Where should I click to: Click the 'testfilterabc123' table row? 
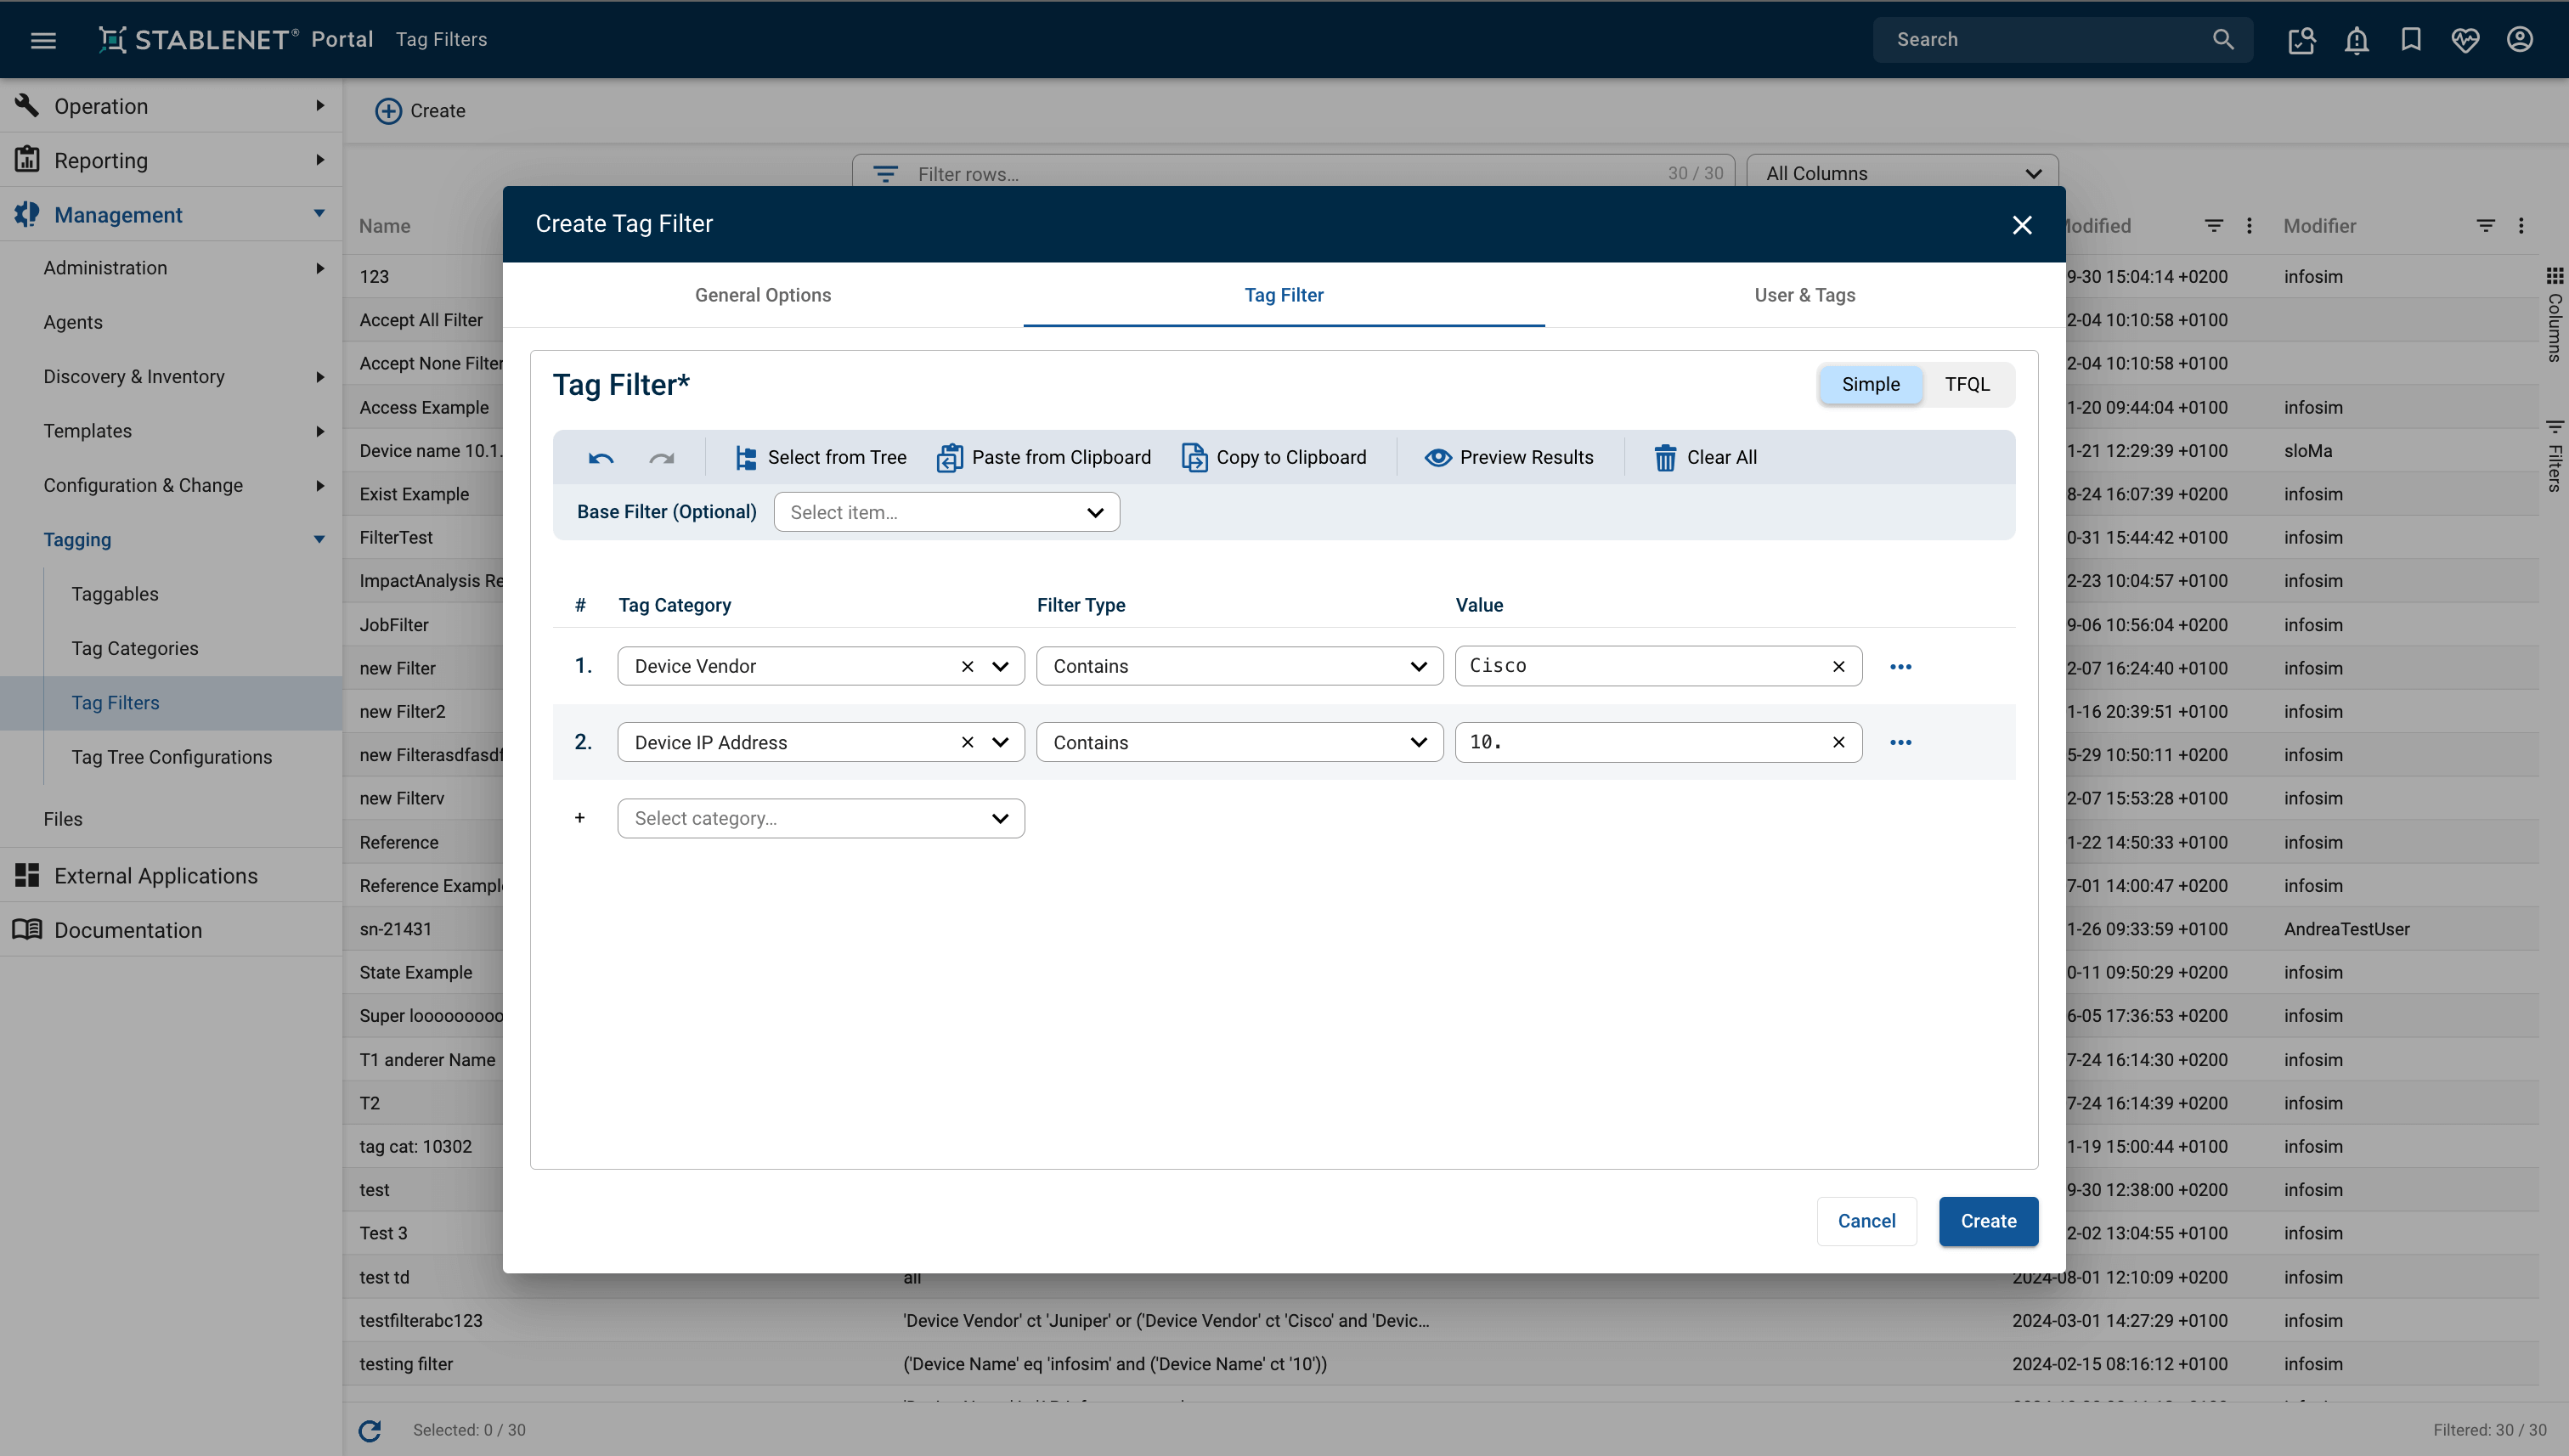tap(1440, 1321)
